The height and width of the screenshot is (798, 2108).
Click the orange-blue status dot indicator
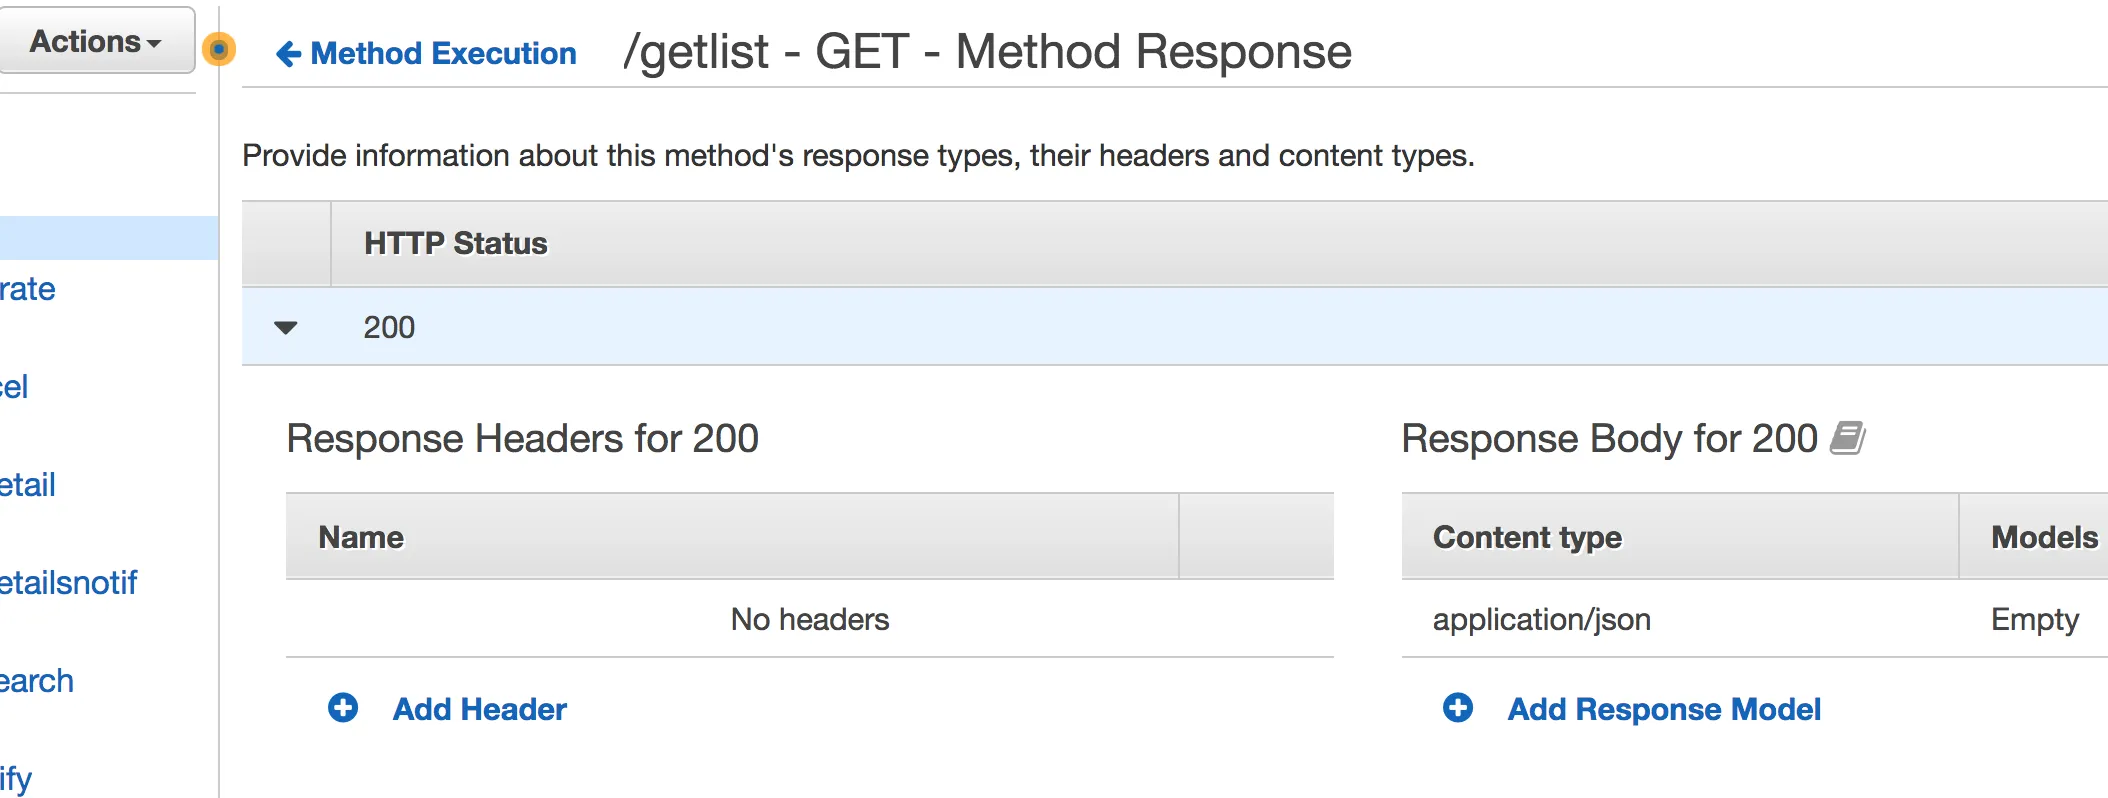218,49
